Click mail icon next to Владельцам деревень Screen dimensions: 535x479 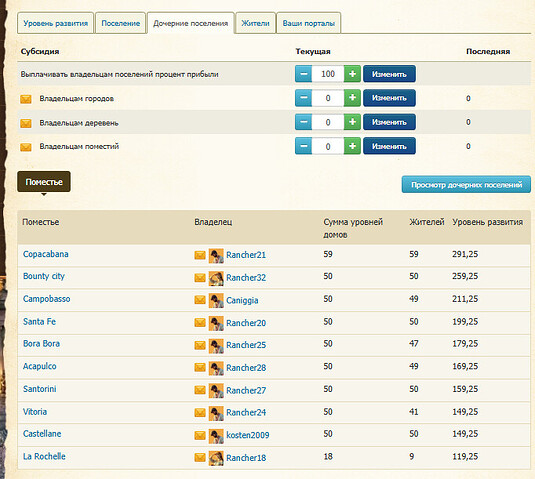tap(26, 123)
